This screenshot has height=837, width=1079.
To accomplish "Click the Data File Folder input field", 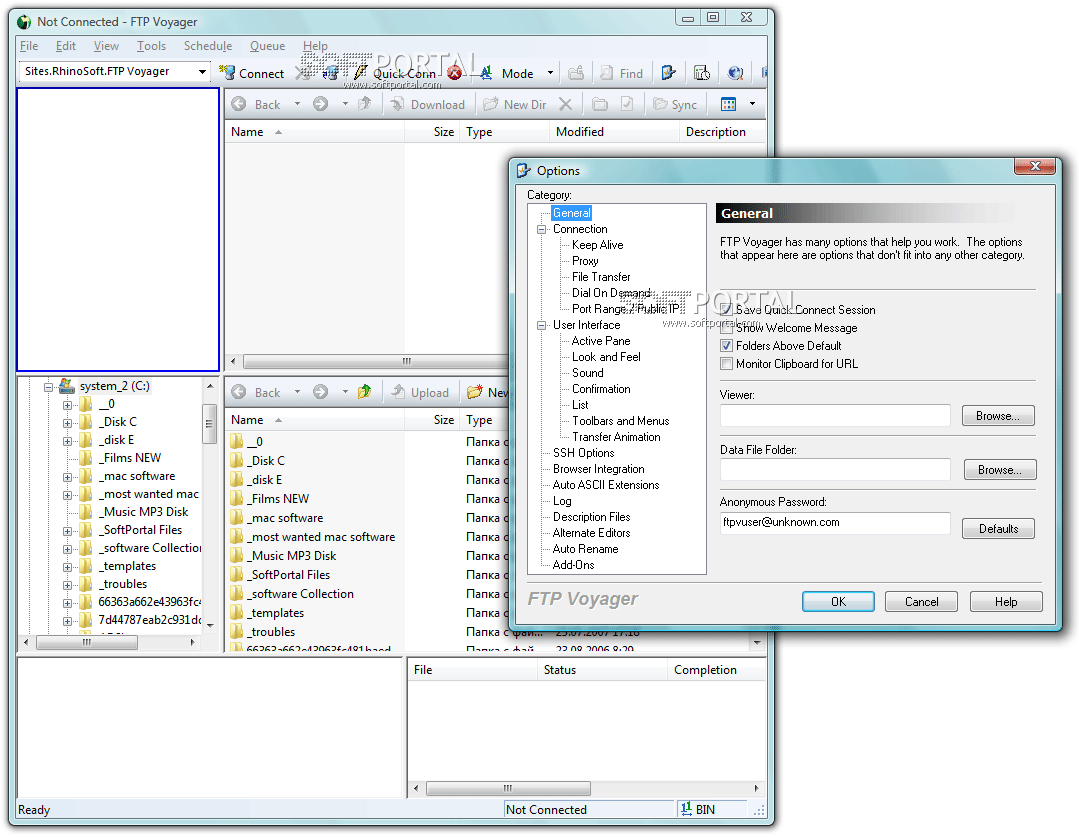I will pos(835,469).
